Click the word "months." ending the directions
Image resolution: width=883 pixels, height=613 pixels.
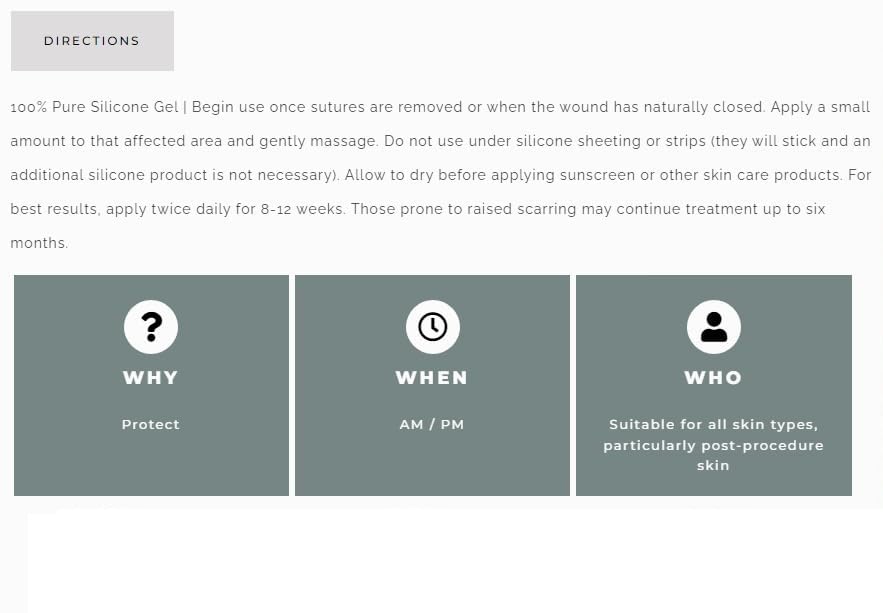(39, 243)
